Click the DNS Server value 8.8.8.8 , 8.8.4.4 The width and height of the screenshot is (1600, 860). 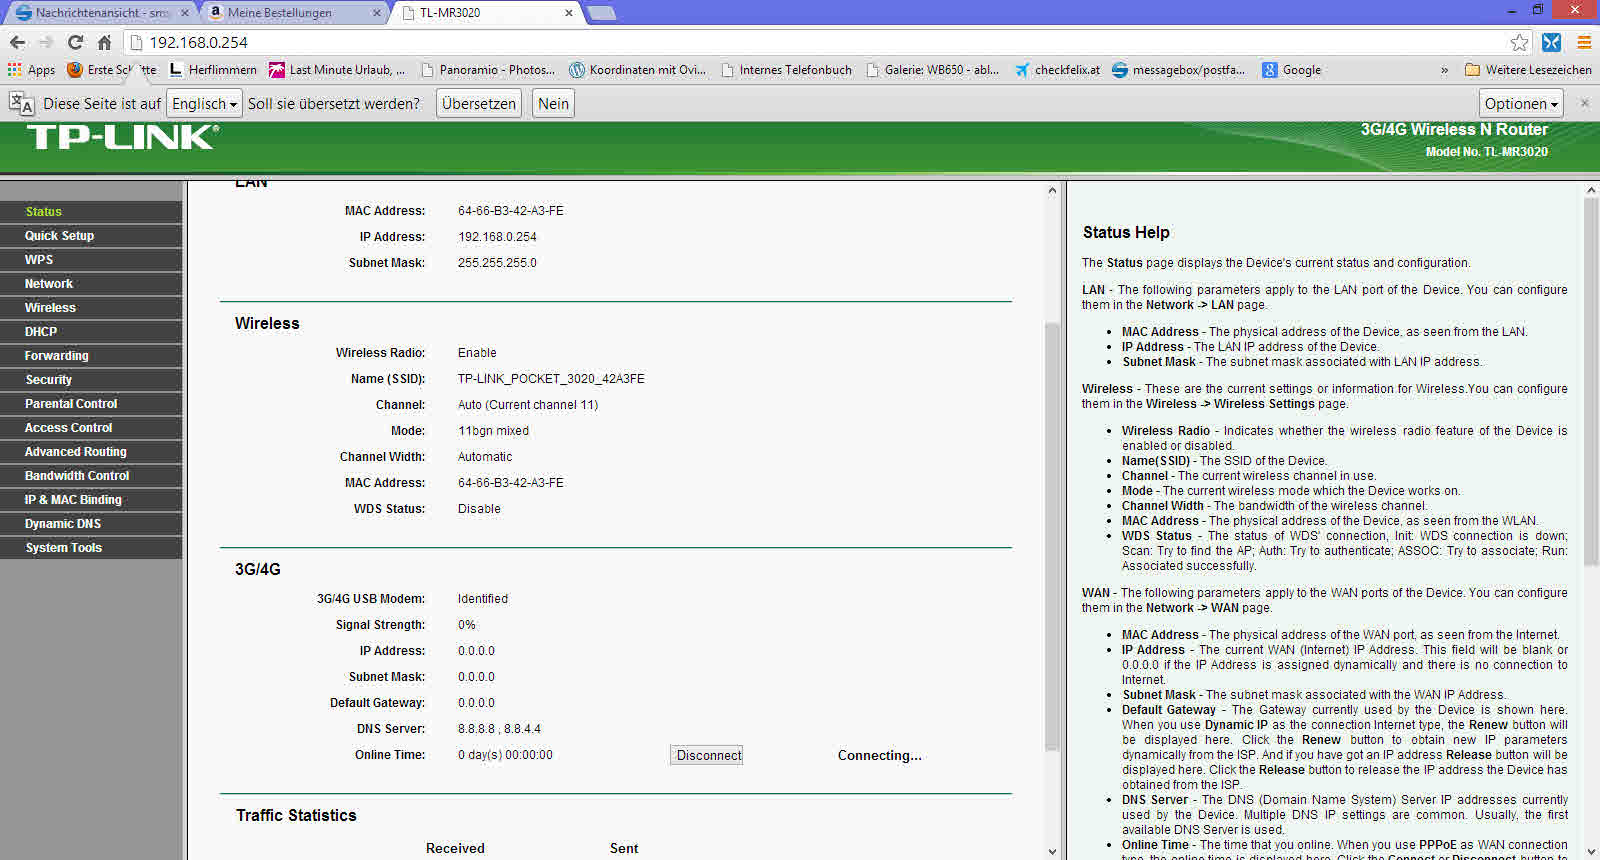(499, 729)
